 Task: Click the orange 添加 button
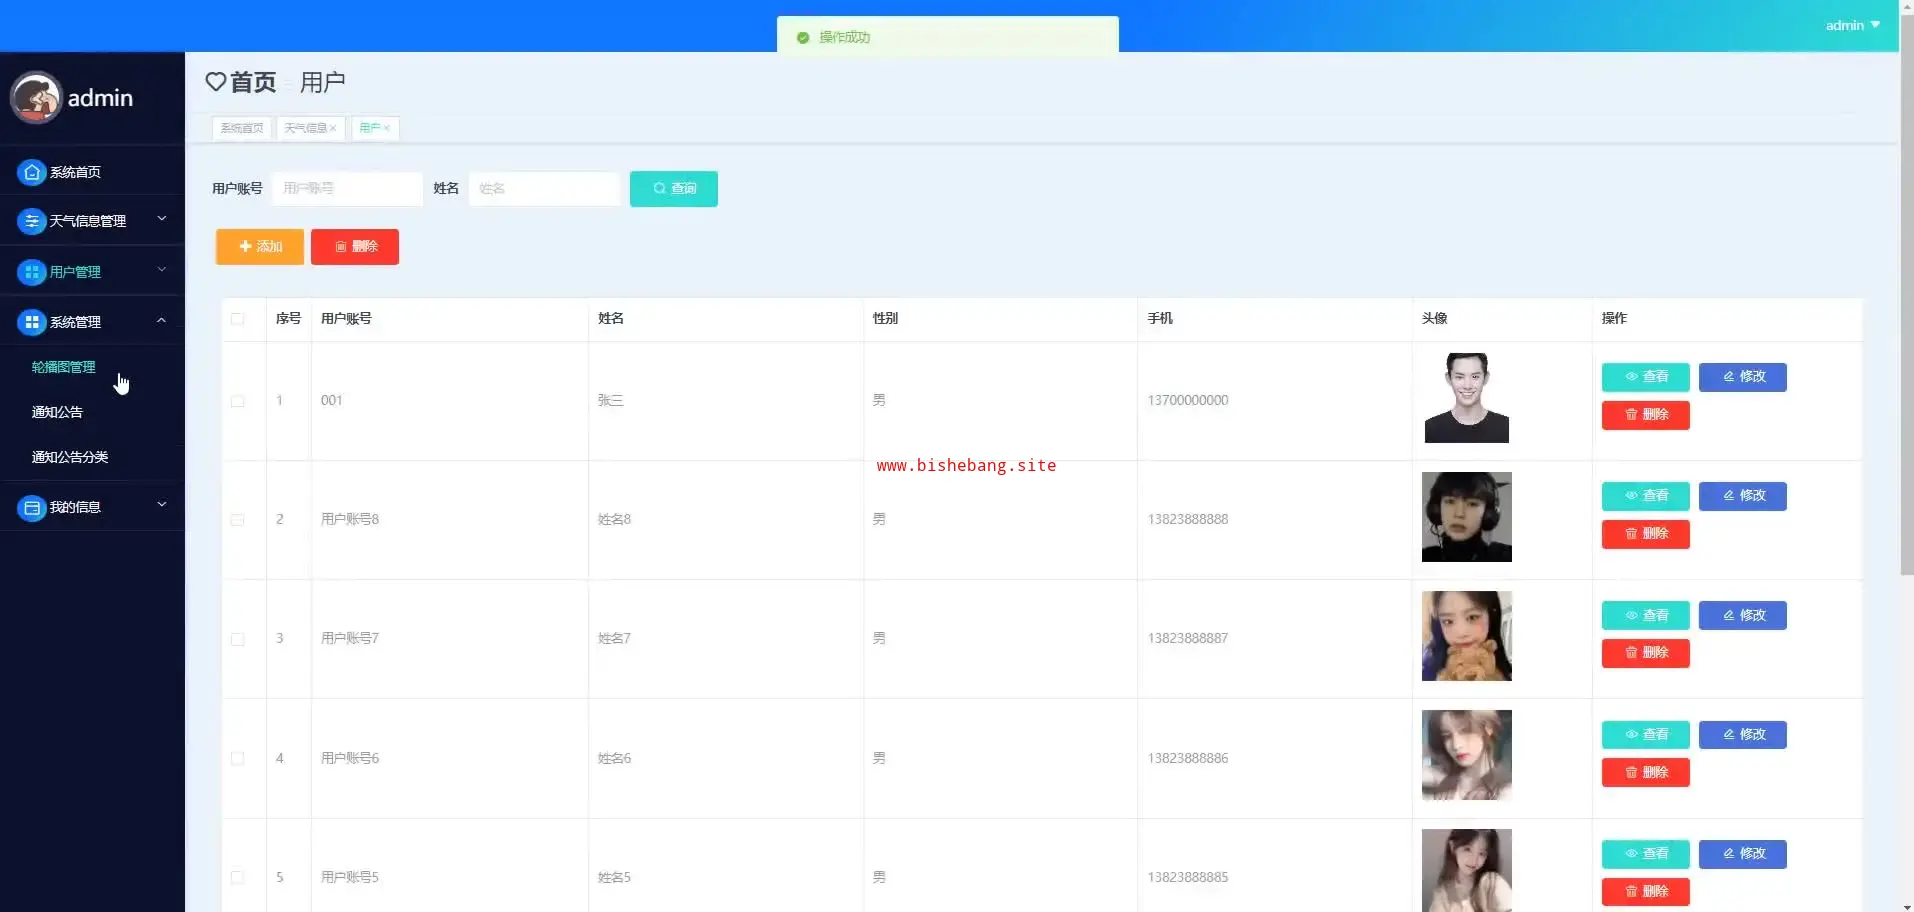point(260,247)
